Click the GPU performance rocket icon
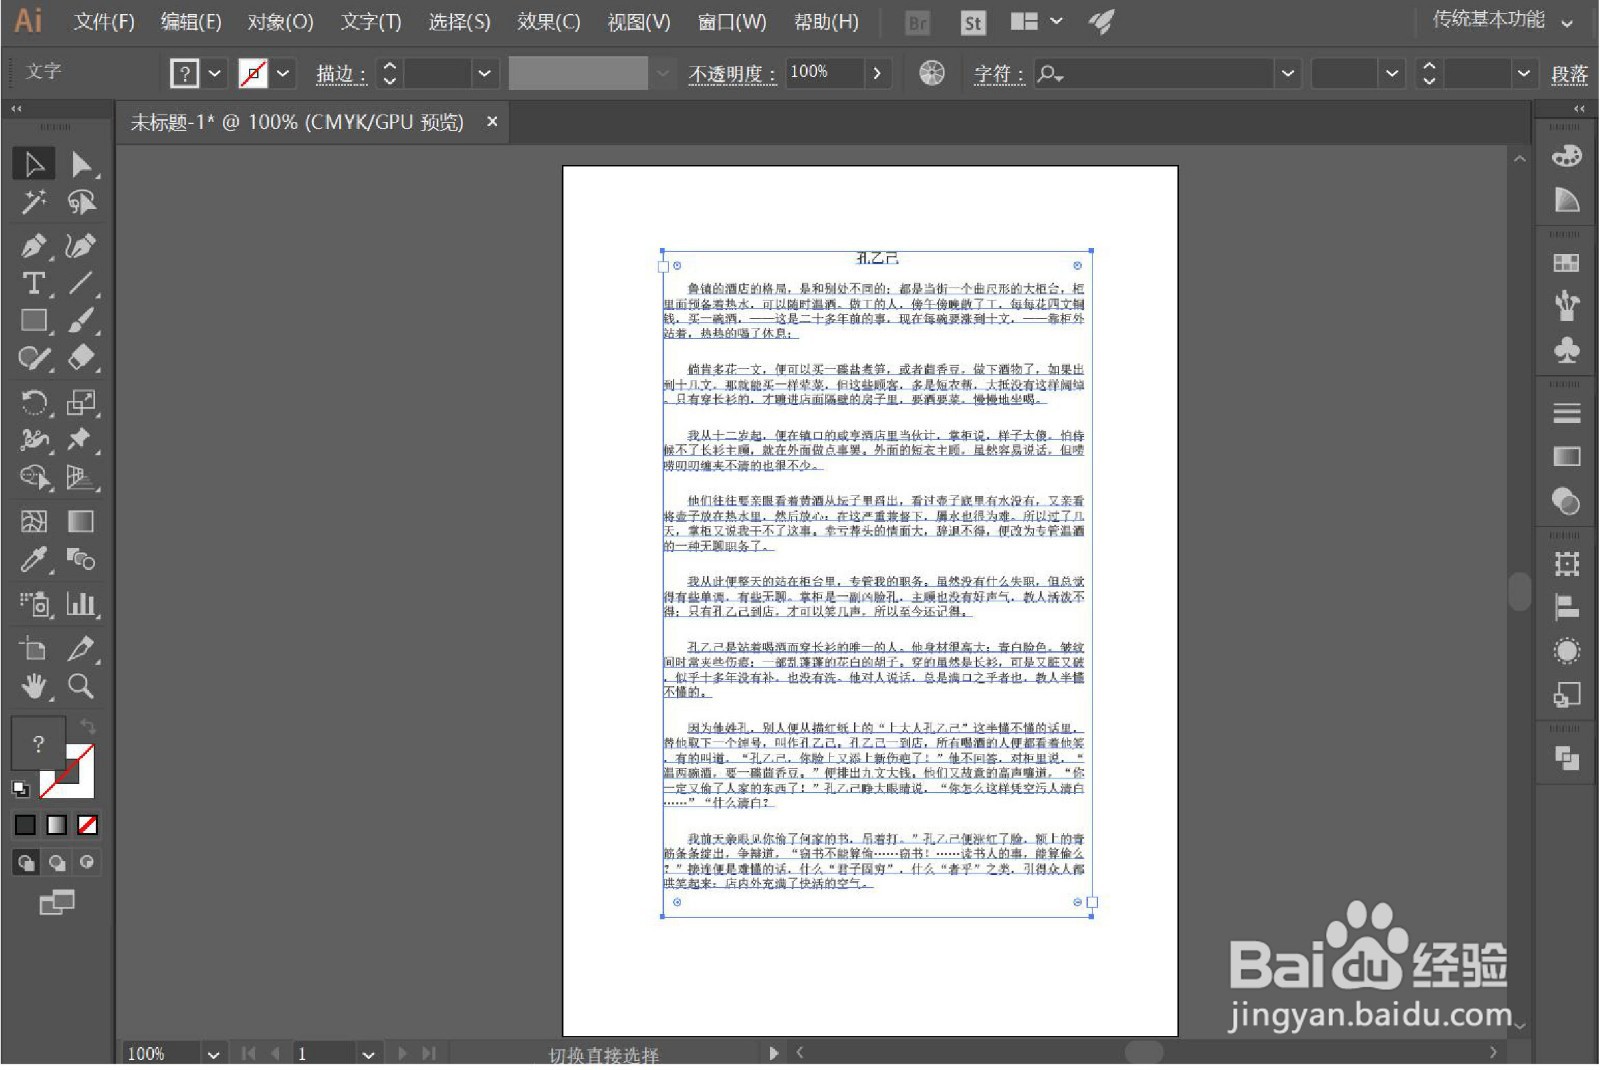Viewport: 1600px width, 1070px height. click(x=1101, y=22)
